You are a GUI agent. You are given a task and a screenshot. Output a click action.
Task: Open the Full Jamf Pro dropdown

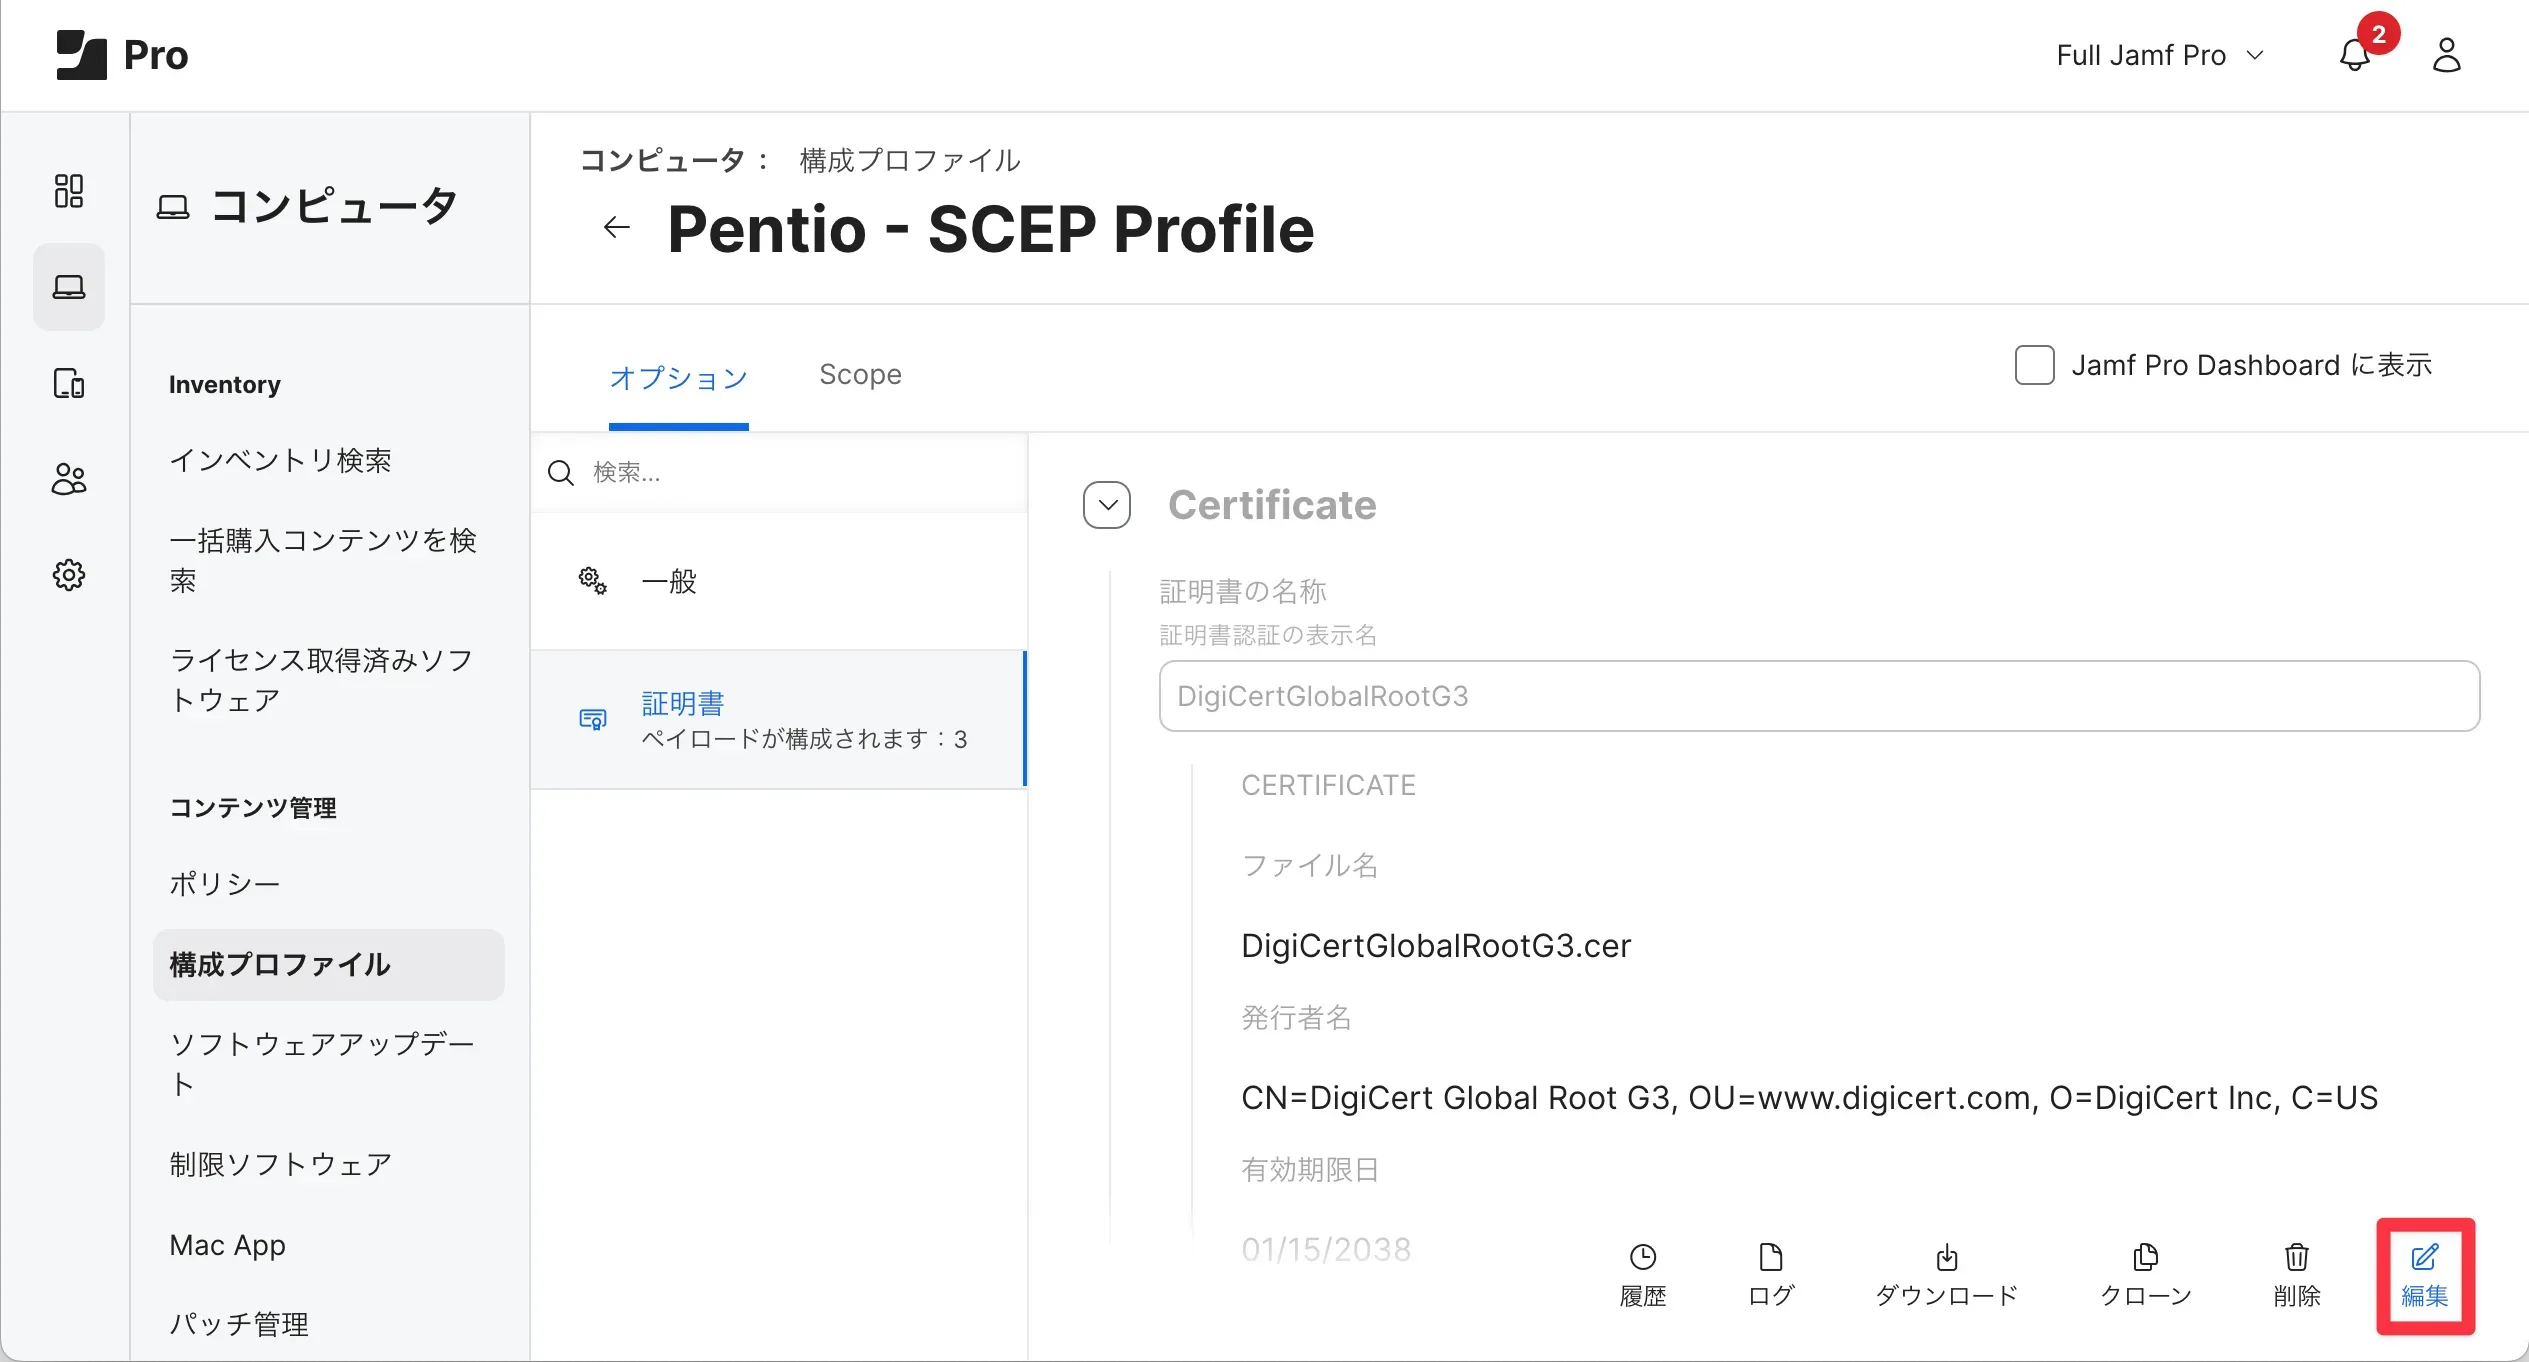pos(2160,56)
